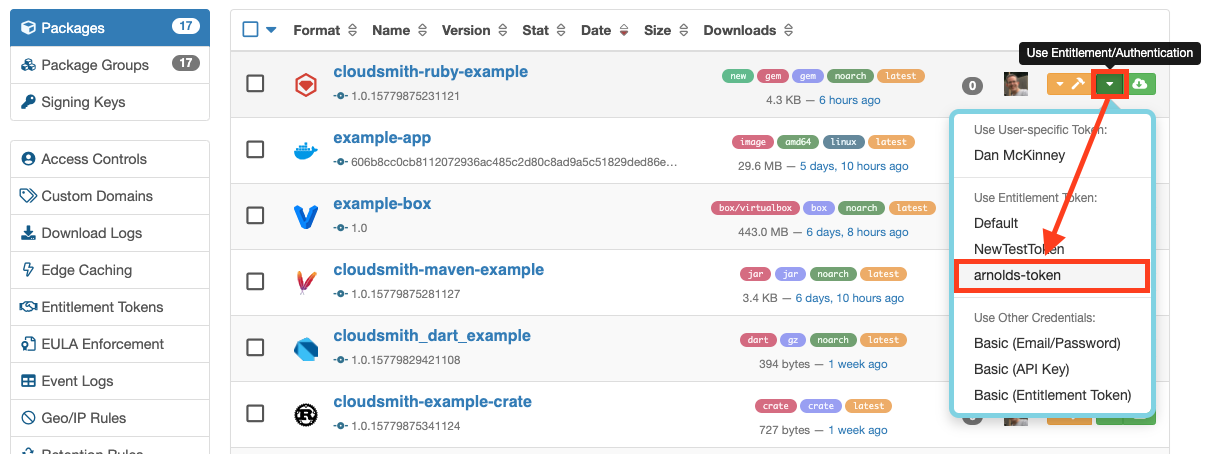1211x454 pixels.
Task: Go to Access Controls settings
Action: point(110,159)
